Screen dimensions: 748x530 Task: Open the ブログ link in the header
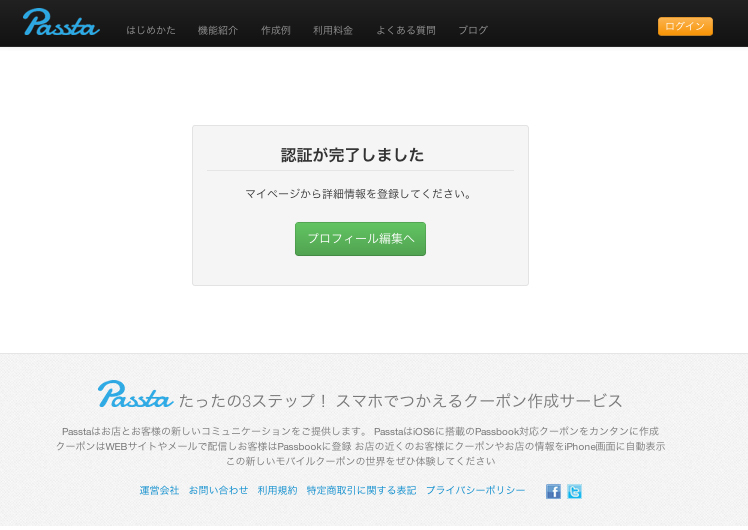click(473, 30)
